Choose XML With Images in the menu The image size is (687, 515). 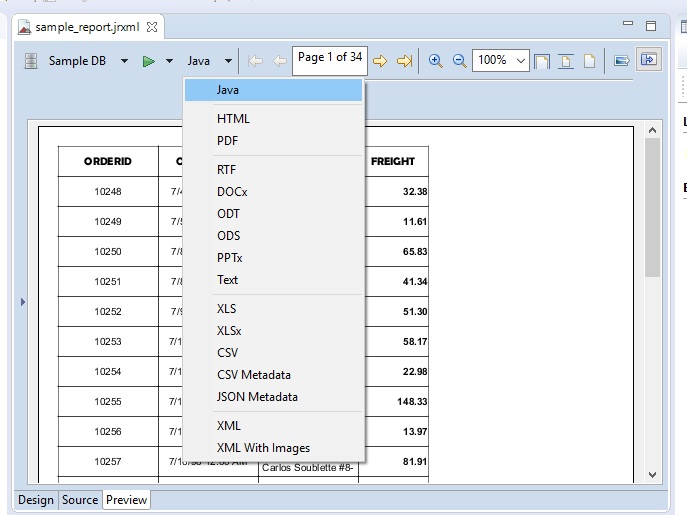click(273, 448)
